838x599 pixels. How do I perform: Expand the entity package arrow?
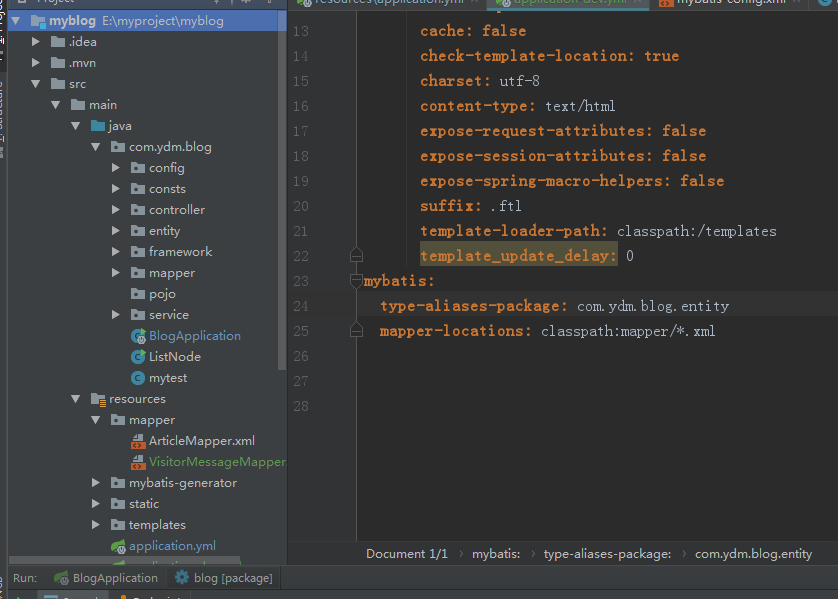(115, 231)
